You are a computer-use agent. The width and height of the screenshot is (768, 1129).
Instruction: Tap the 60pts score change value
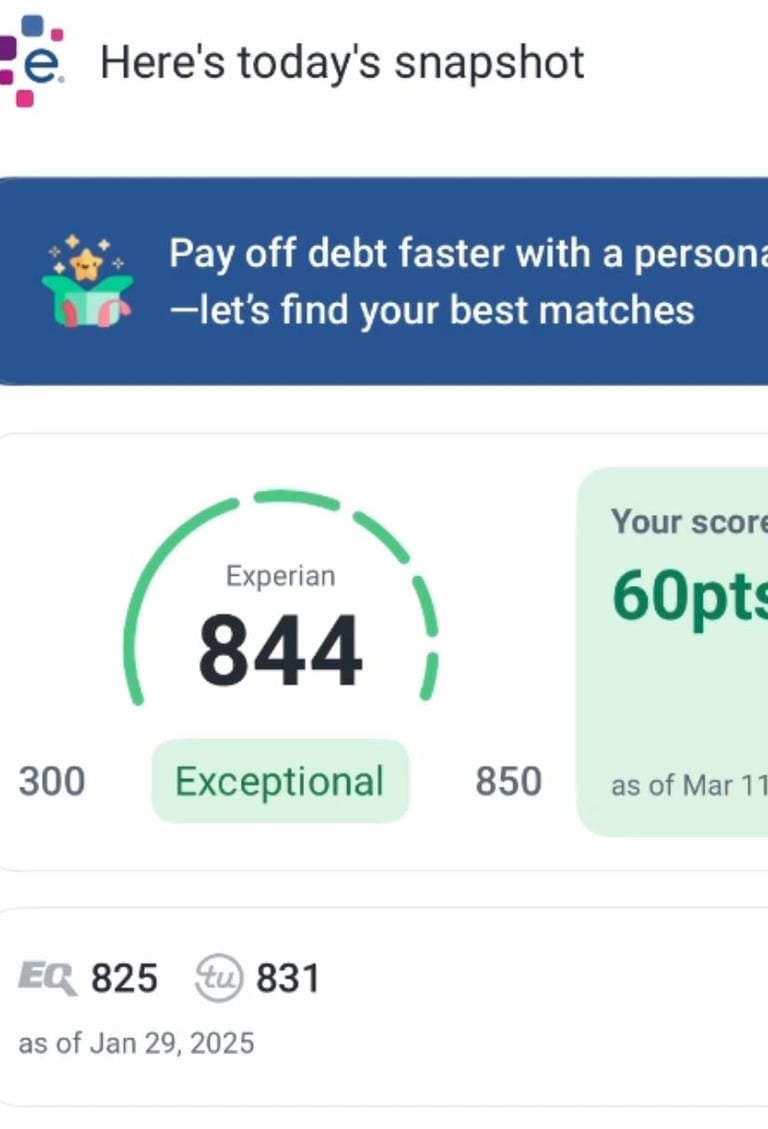pyautogui.click(x=688, y=595)
